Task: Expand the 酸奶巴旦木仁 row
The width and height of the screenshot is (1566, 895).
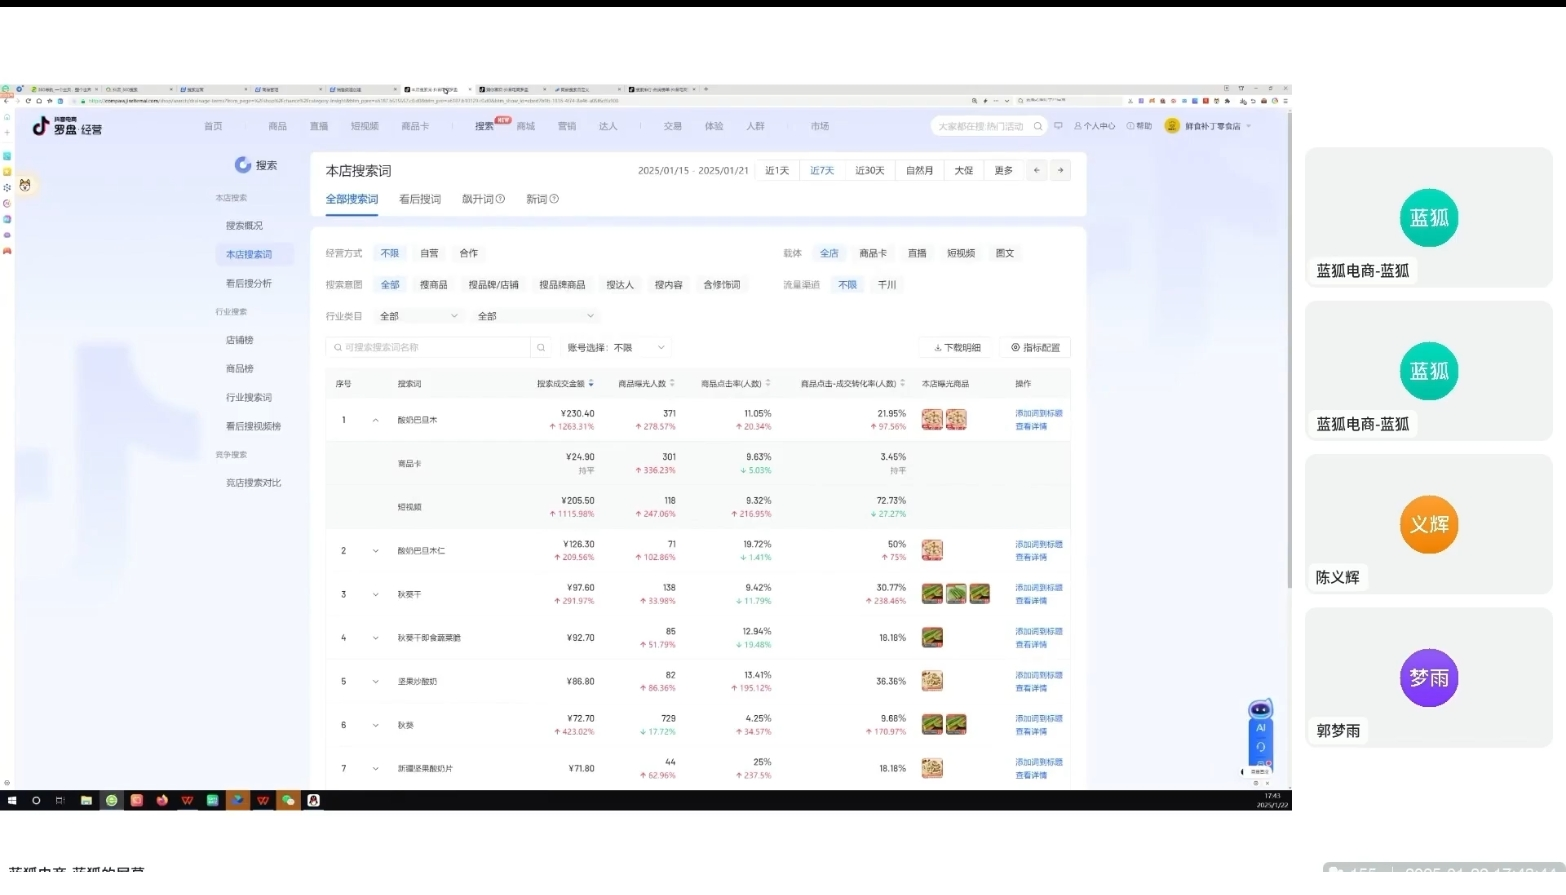Action: click(376, 551)
